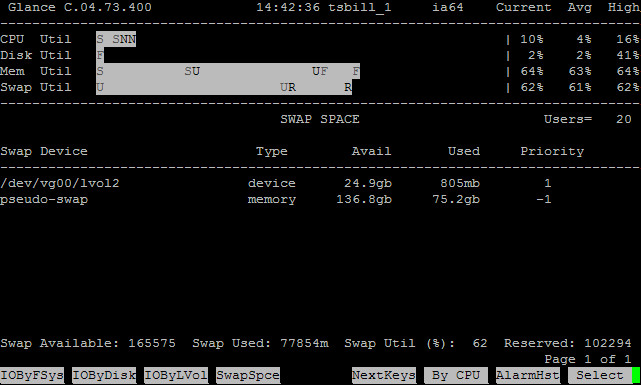Viewport: 641px width, 385px height.
Task: Click the Disk Util bar
Action: point(100,55)
